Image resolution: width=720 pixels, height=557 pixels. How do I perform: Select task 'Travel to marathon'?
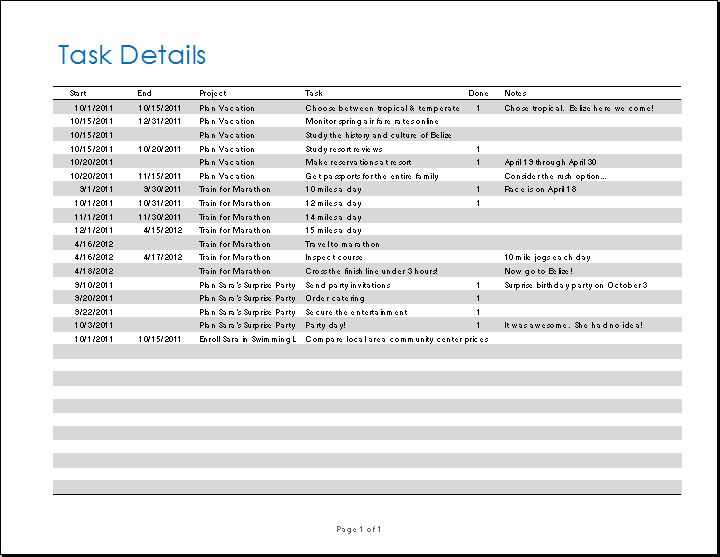pos(342,244)
